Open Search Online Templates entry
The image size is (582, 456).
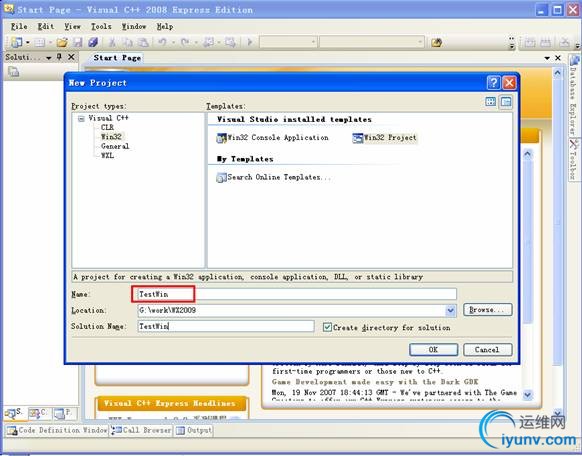(x=273, y=177)
